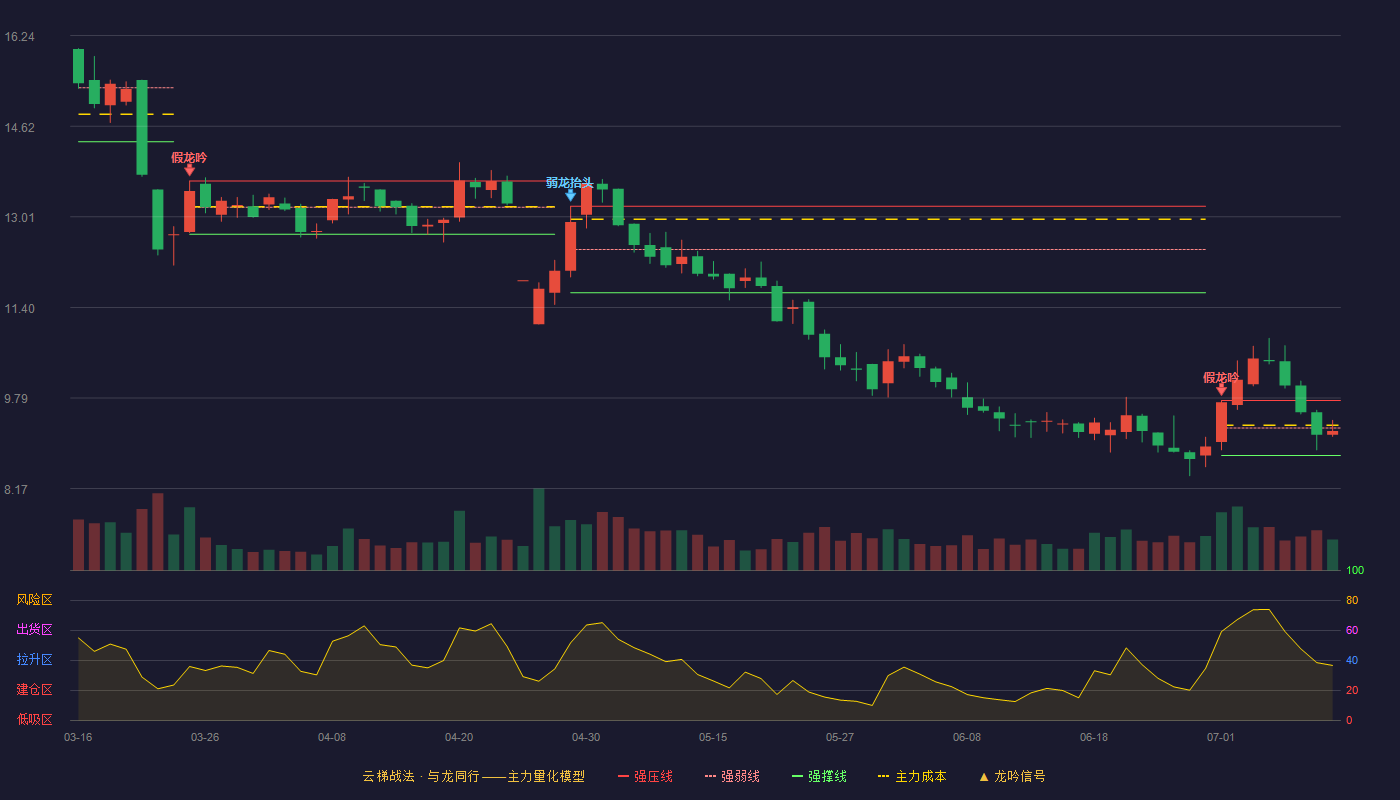Click the 80 indicator axis value
This screenshot has height=800, width=1400.
click(1352, 600)
